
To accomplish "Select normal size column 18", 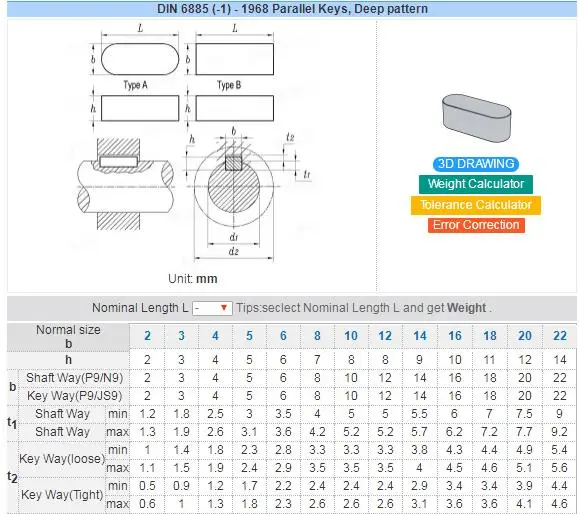I will tap(490, 336).
